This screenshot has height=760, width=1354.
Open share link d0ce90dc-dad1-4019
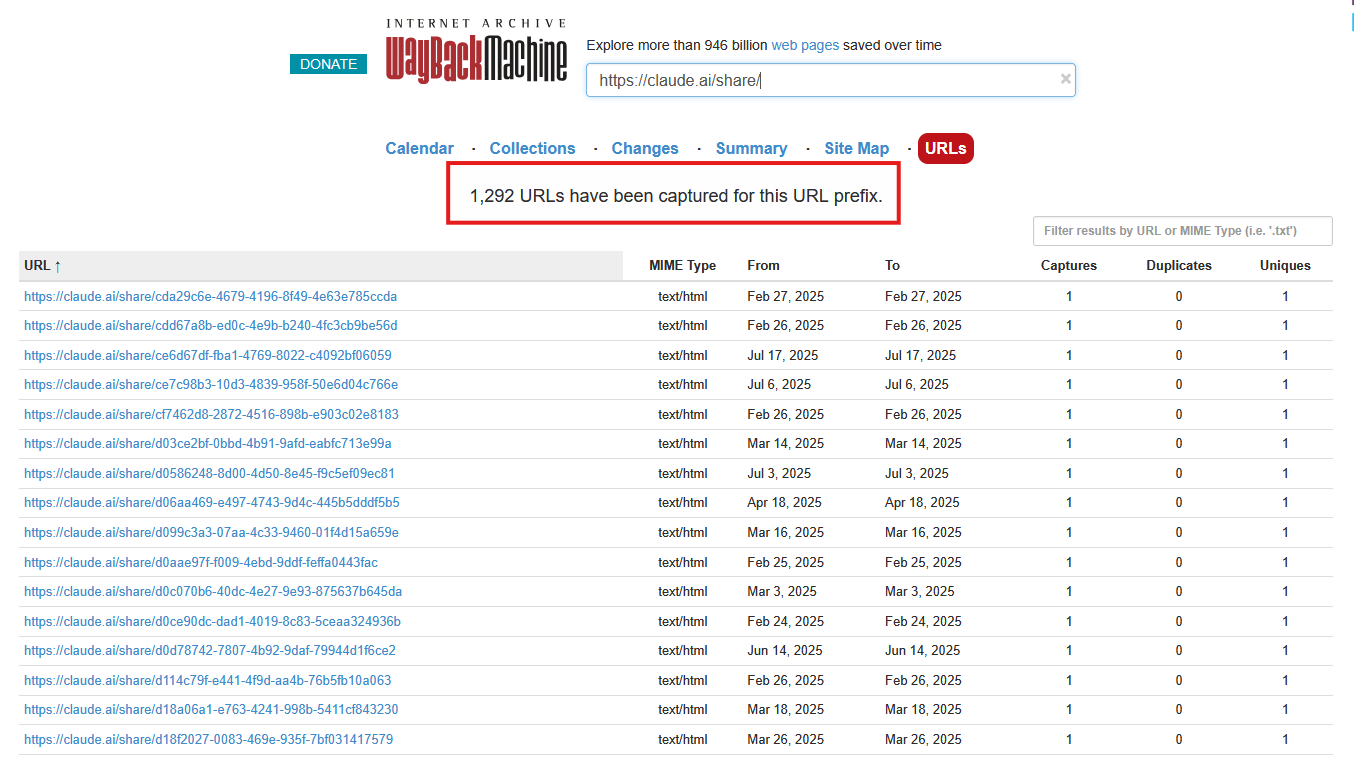pos(212,621)
